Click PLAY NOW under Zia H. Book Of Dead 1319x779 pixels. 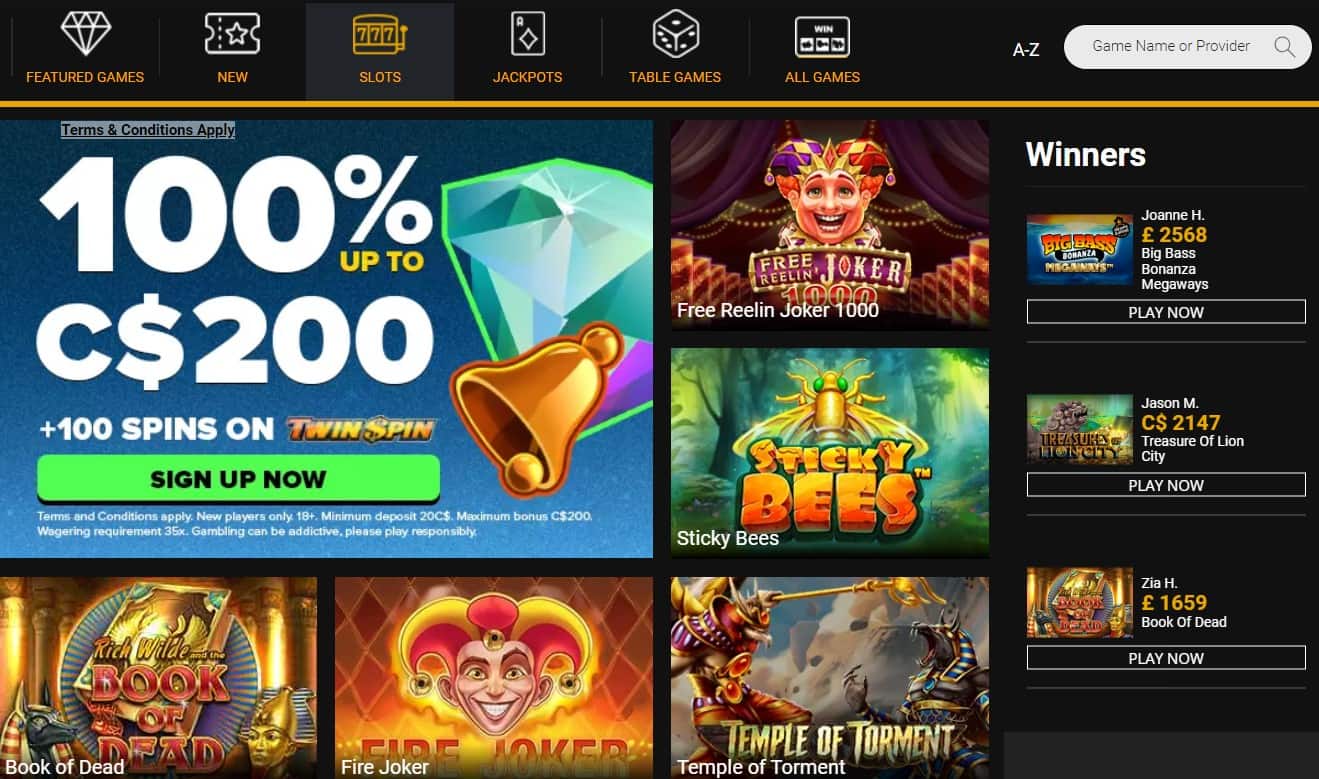coord(1166,658)
